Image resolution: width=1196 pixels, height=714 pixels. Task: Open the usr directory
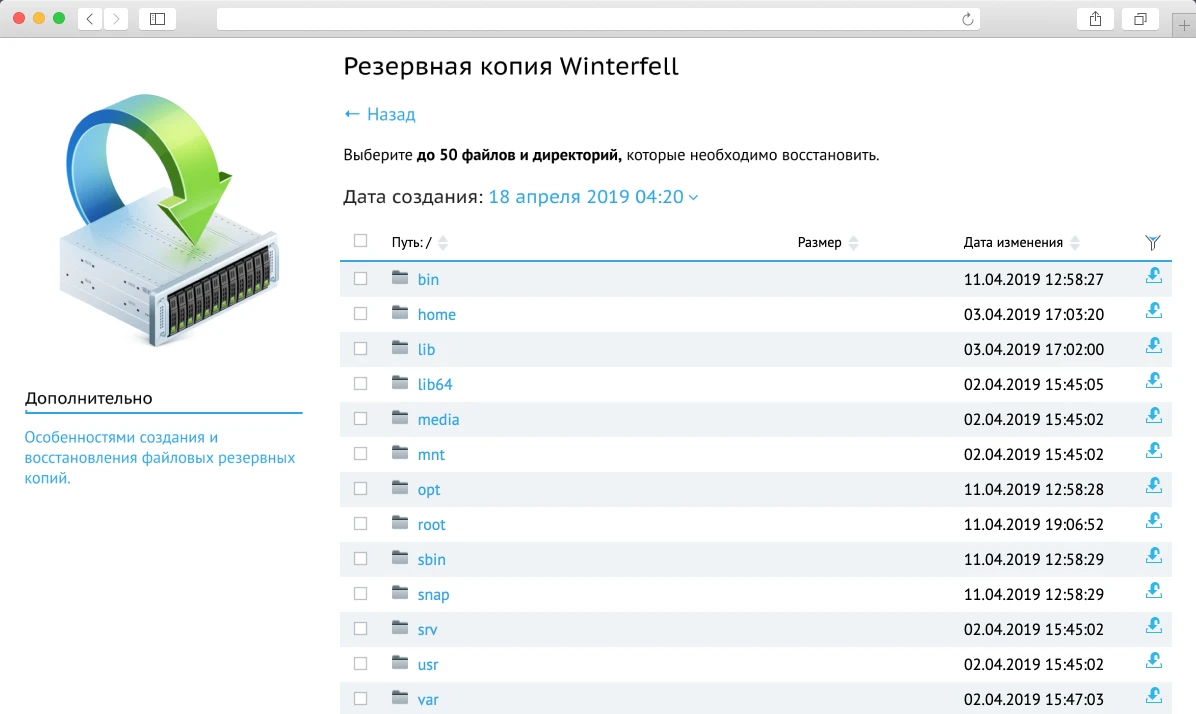click(x=428, y=664)
